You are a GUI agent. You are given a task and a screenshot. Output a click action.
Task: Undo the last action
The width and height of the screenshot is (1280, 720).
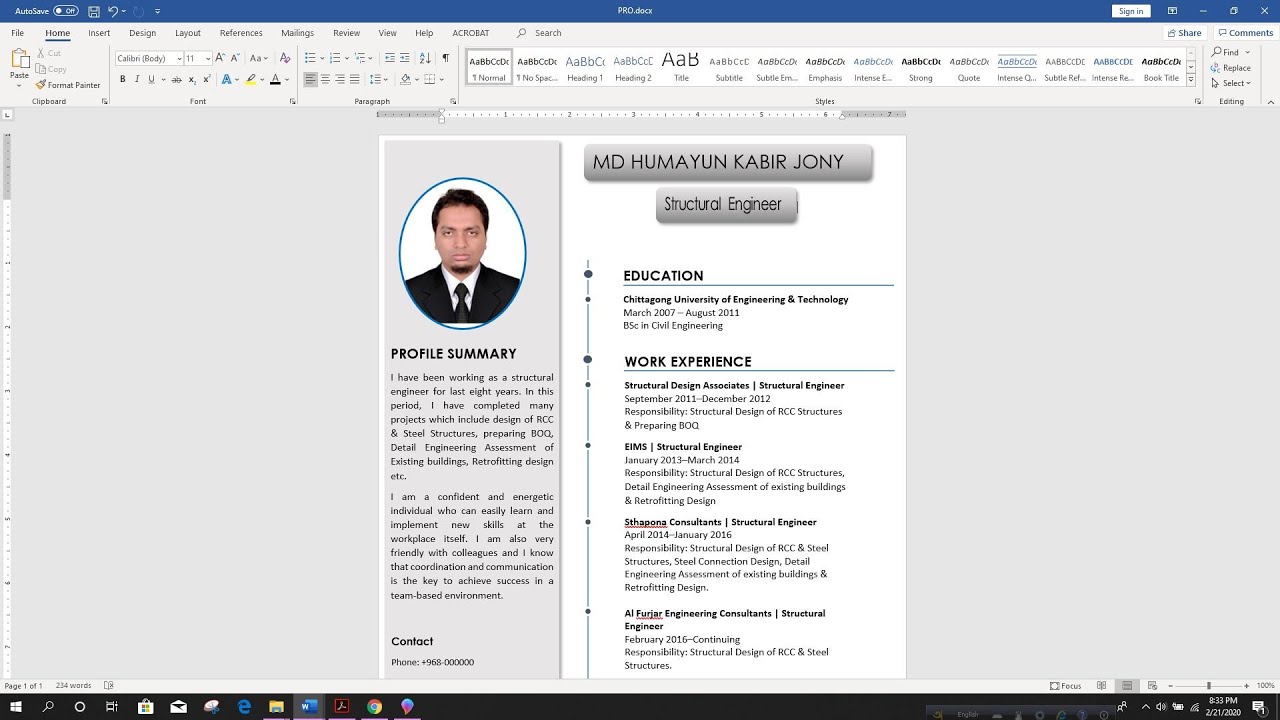click(x=112, y=11)
